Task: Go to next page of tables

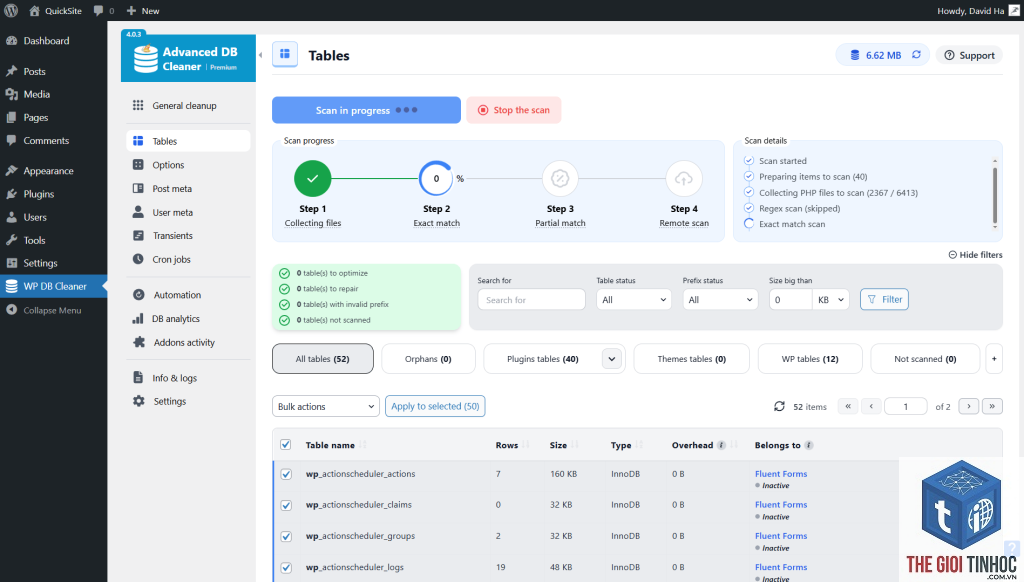Action: pyautogui.click(x=968, y=406)
